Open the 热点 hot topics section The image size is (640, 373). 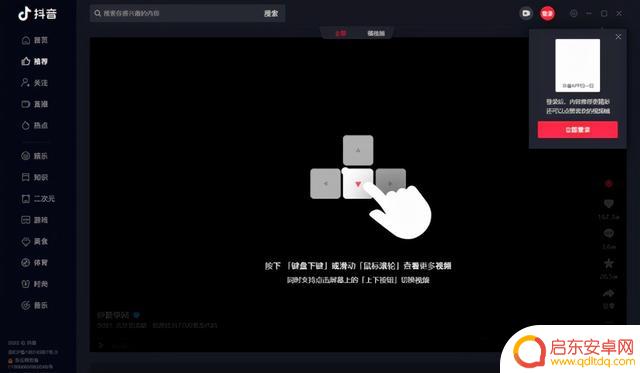pos(35,125)
